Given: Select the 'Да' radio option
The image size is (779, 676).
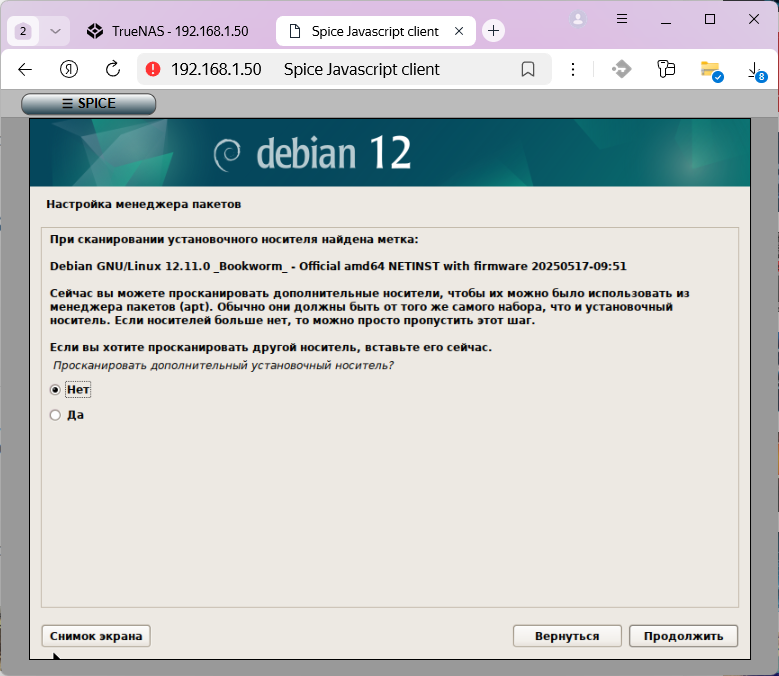Looking at the screenshot, I should coord(55,415).
